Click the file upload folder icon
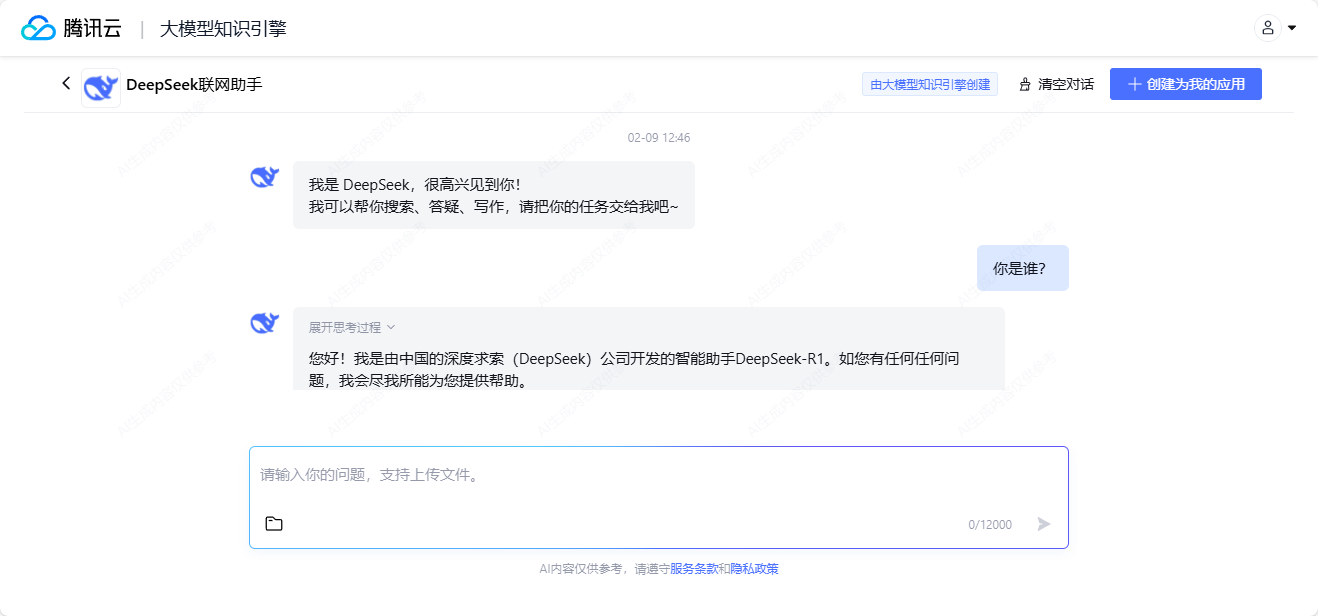1318x616 pixels. 274,523
